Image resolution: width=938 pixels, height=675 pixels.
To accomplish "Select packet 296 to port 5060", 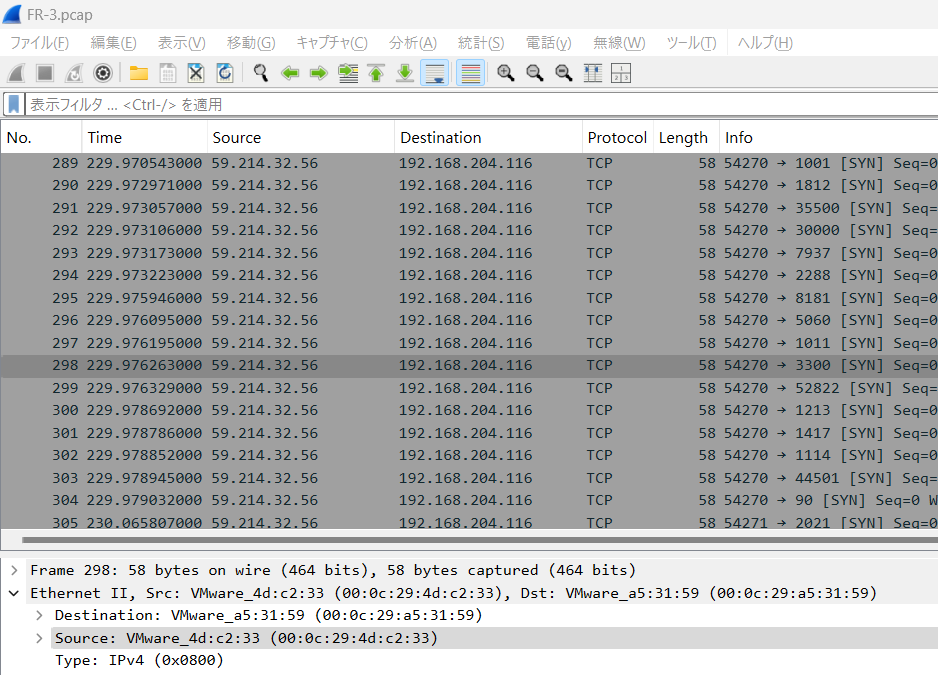I will (470, 320).
